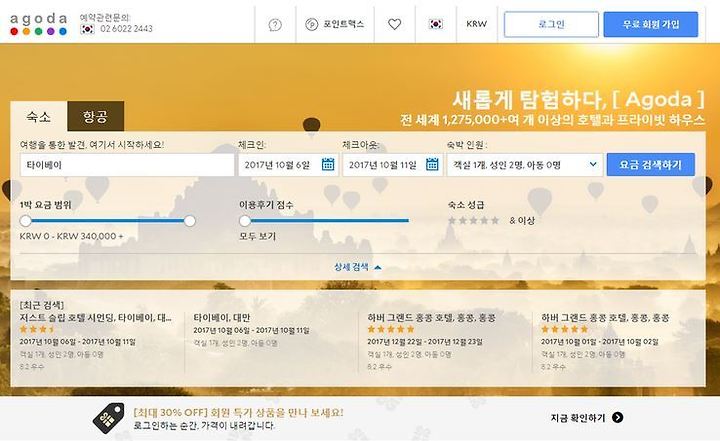Screen dimensions: 720x441
Task: Switch to the 항공 flights tab
Action: [x=96, y=116]
